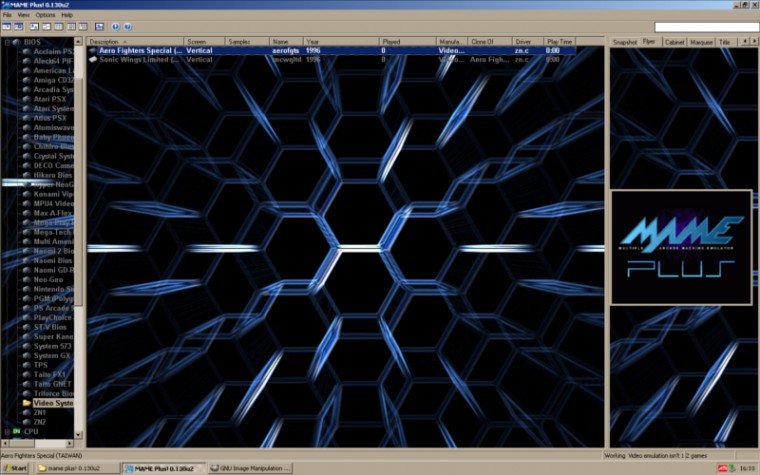
Task: Sort by Screen column header
Action: pyautogui.click(x=204, y=42)
